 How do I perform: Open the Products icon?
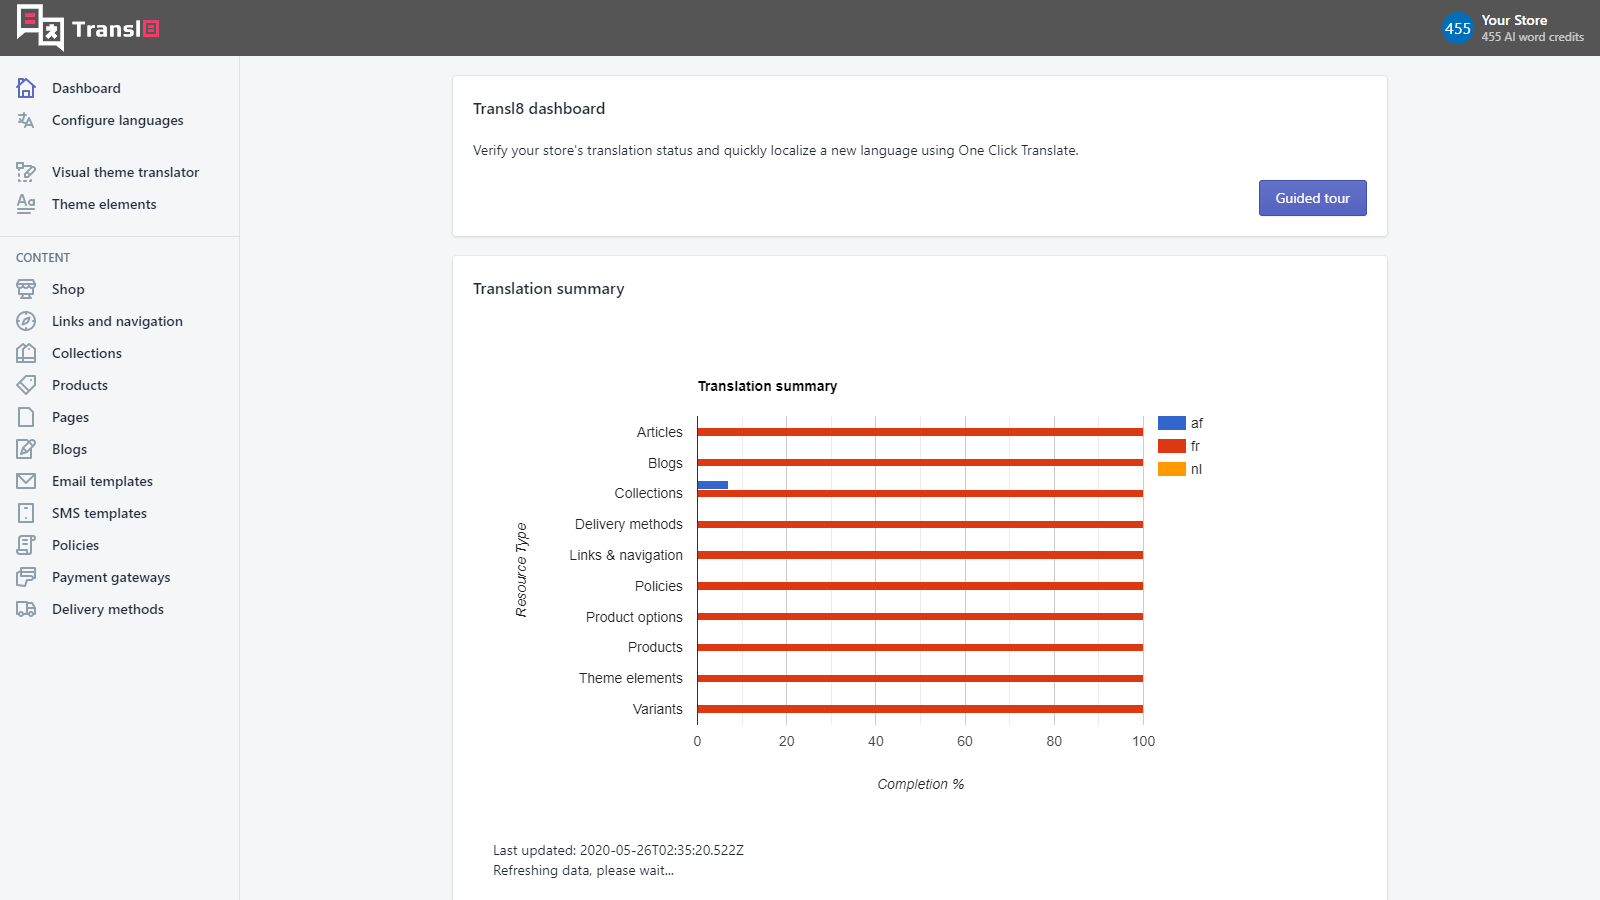pyautogui.click(x=25, y=385)
